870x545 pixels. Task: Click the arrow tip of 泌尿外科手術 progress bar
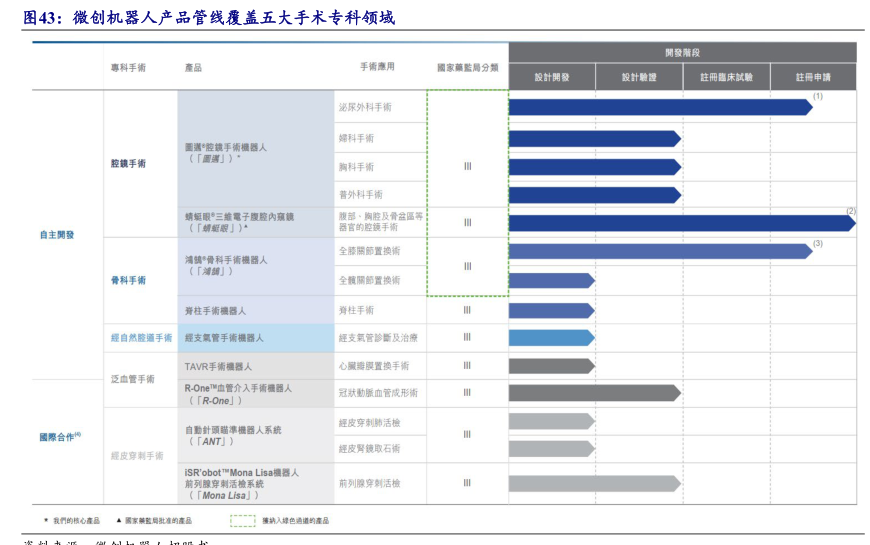(809, 107)
